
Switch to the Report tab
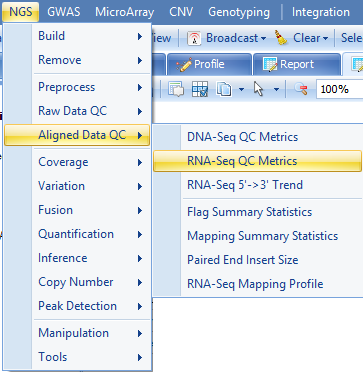297,64
